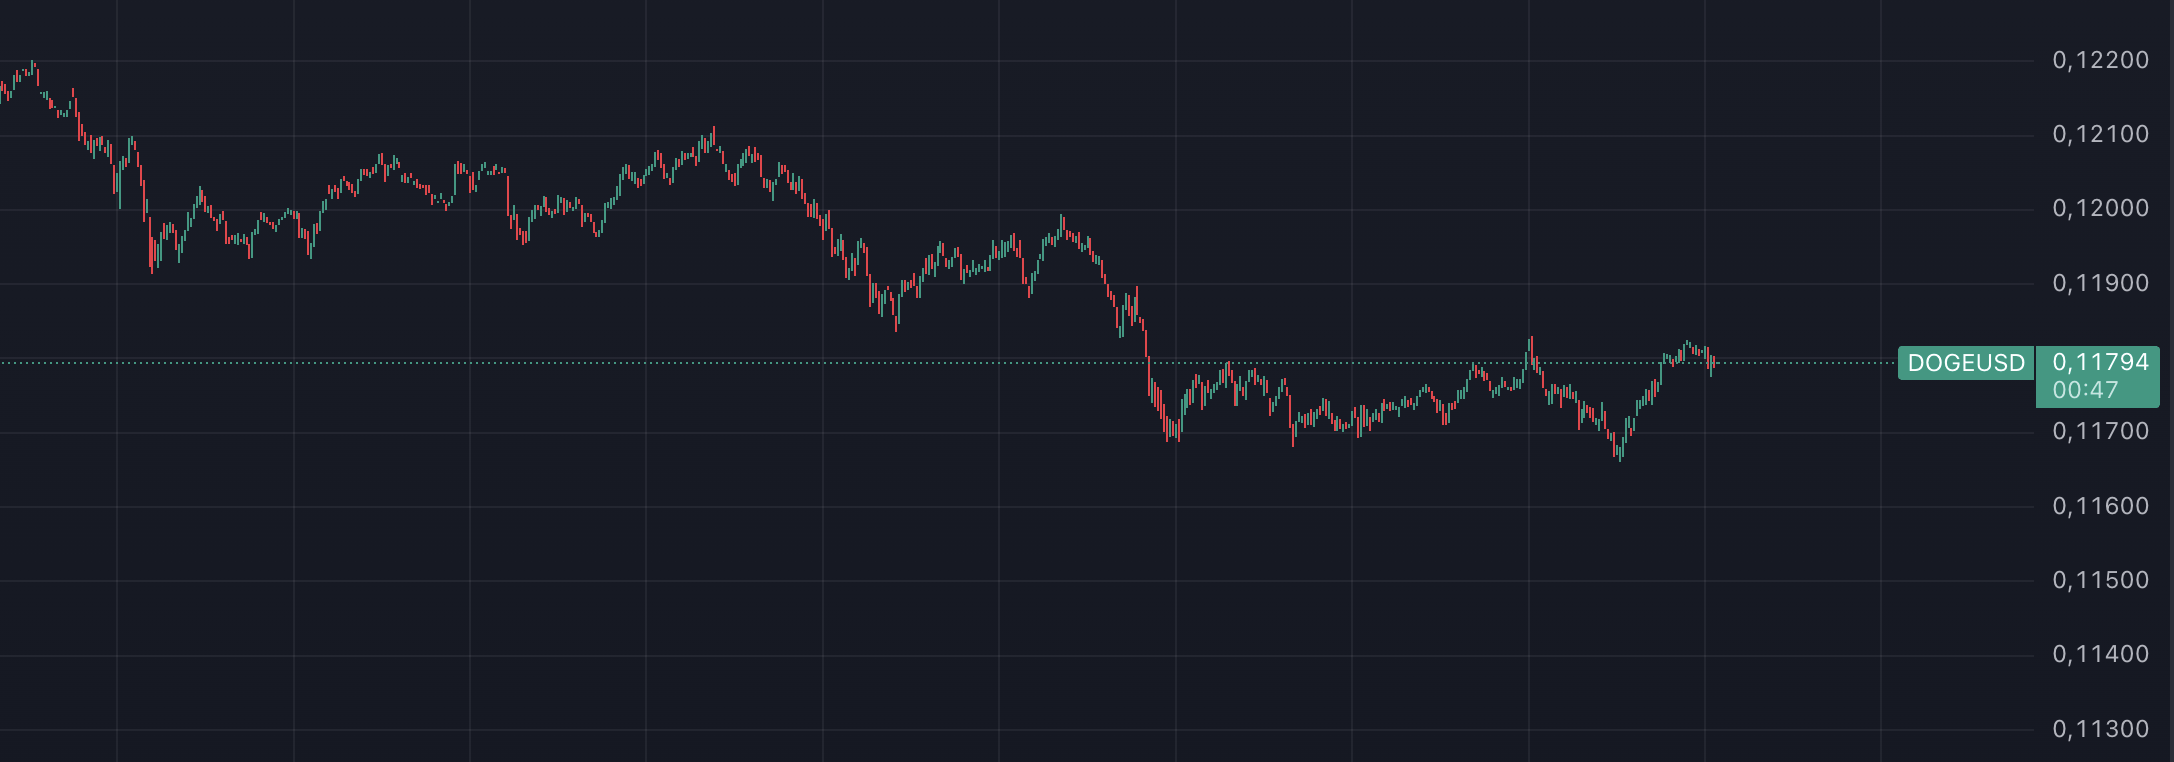Viewport: 2174px width, 762px height.
Task: Click the 0,11600 price axis label
Action: 2100,506
